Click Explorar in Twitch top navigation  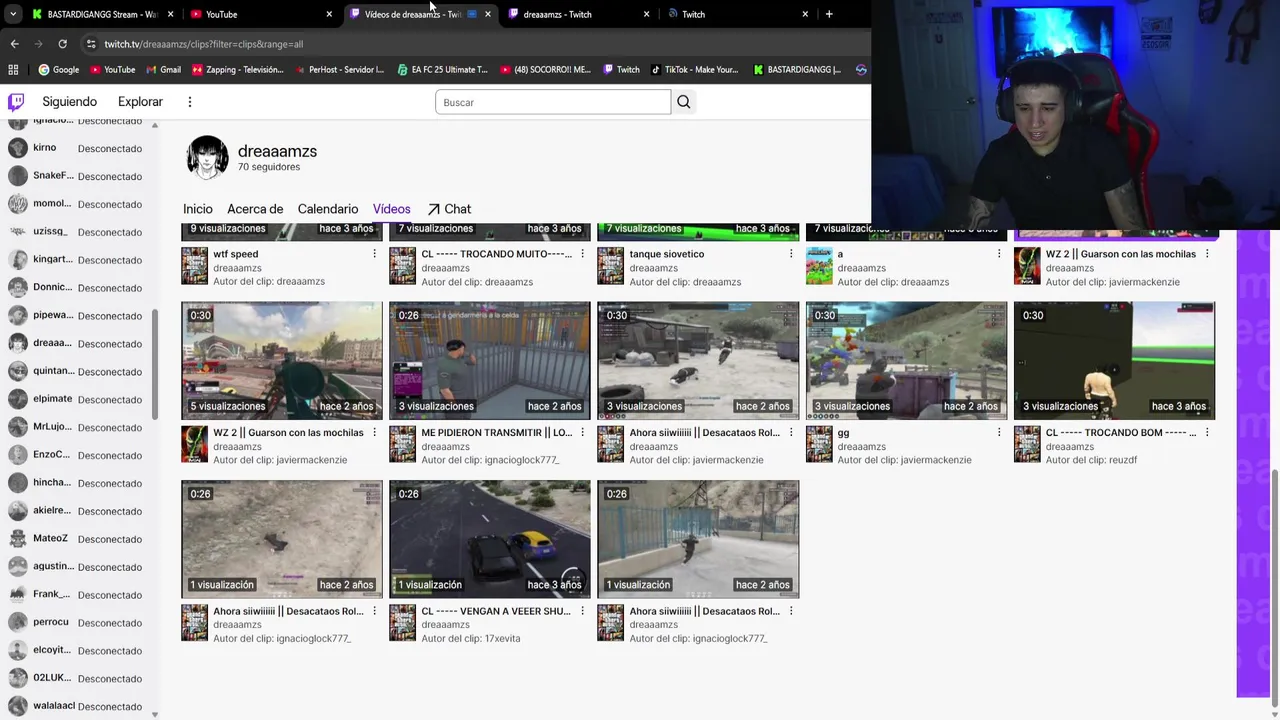(140, 102)
